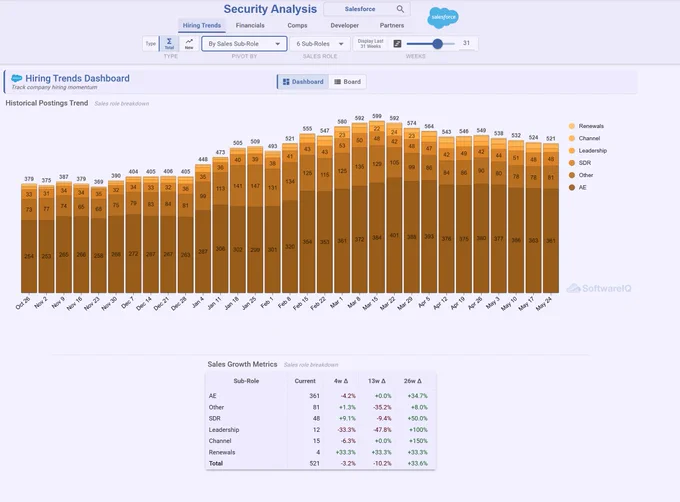The width and height of the screenshot is (680, 502).
Task: Click the cloud icon beside Hiring Trends Dashboard
Action: coord(16,78)
